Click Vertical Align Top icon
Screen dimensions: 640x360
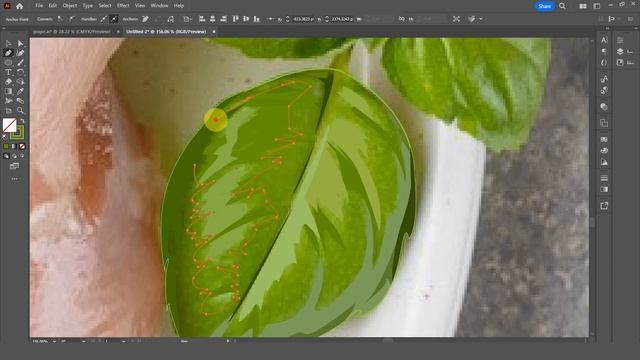pyautogui.click(x=235, y=19)
